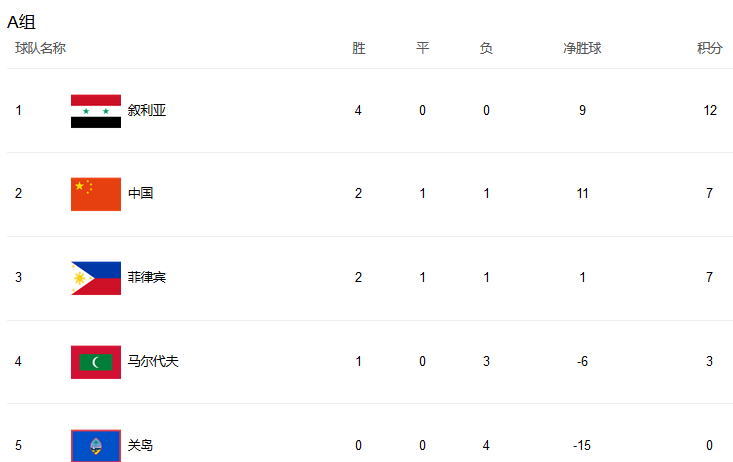This screenshot has height=462, width=733.
Task: Click China's goal difference of 11
Action: coord(582,194)
